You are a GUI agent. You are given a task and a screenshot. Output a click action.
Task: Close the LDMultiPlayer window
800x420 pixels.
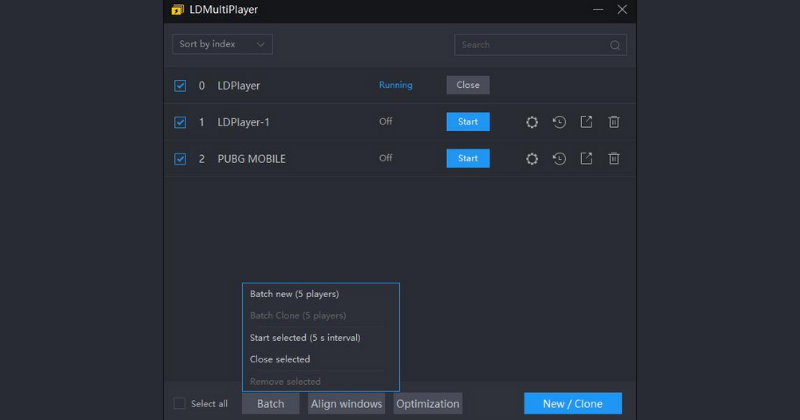coord(622,10)
